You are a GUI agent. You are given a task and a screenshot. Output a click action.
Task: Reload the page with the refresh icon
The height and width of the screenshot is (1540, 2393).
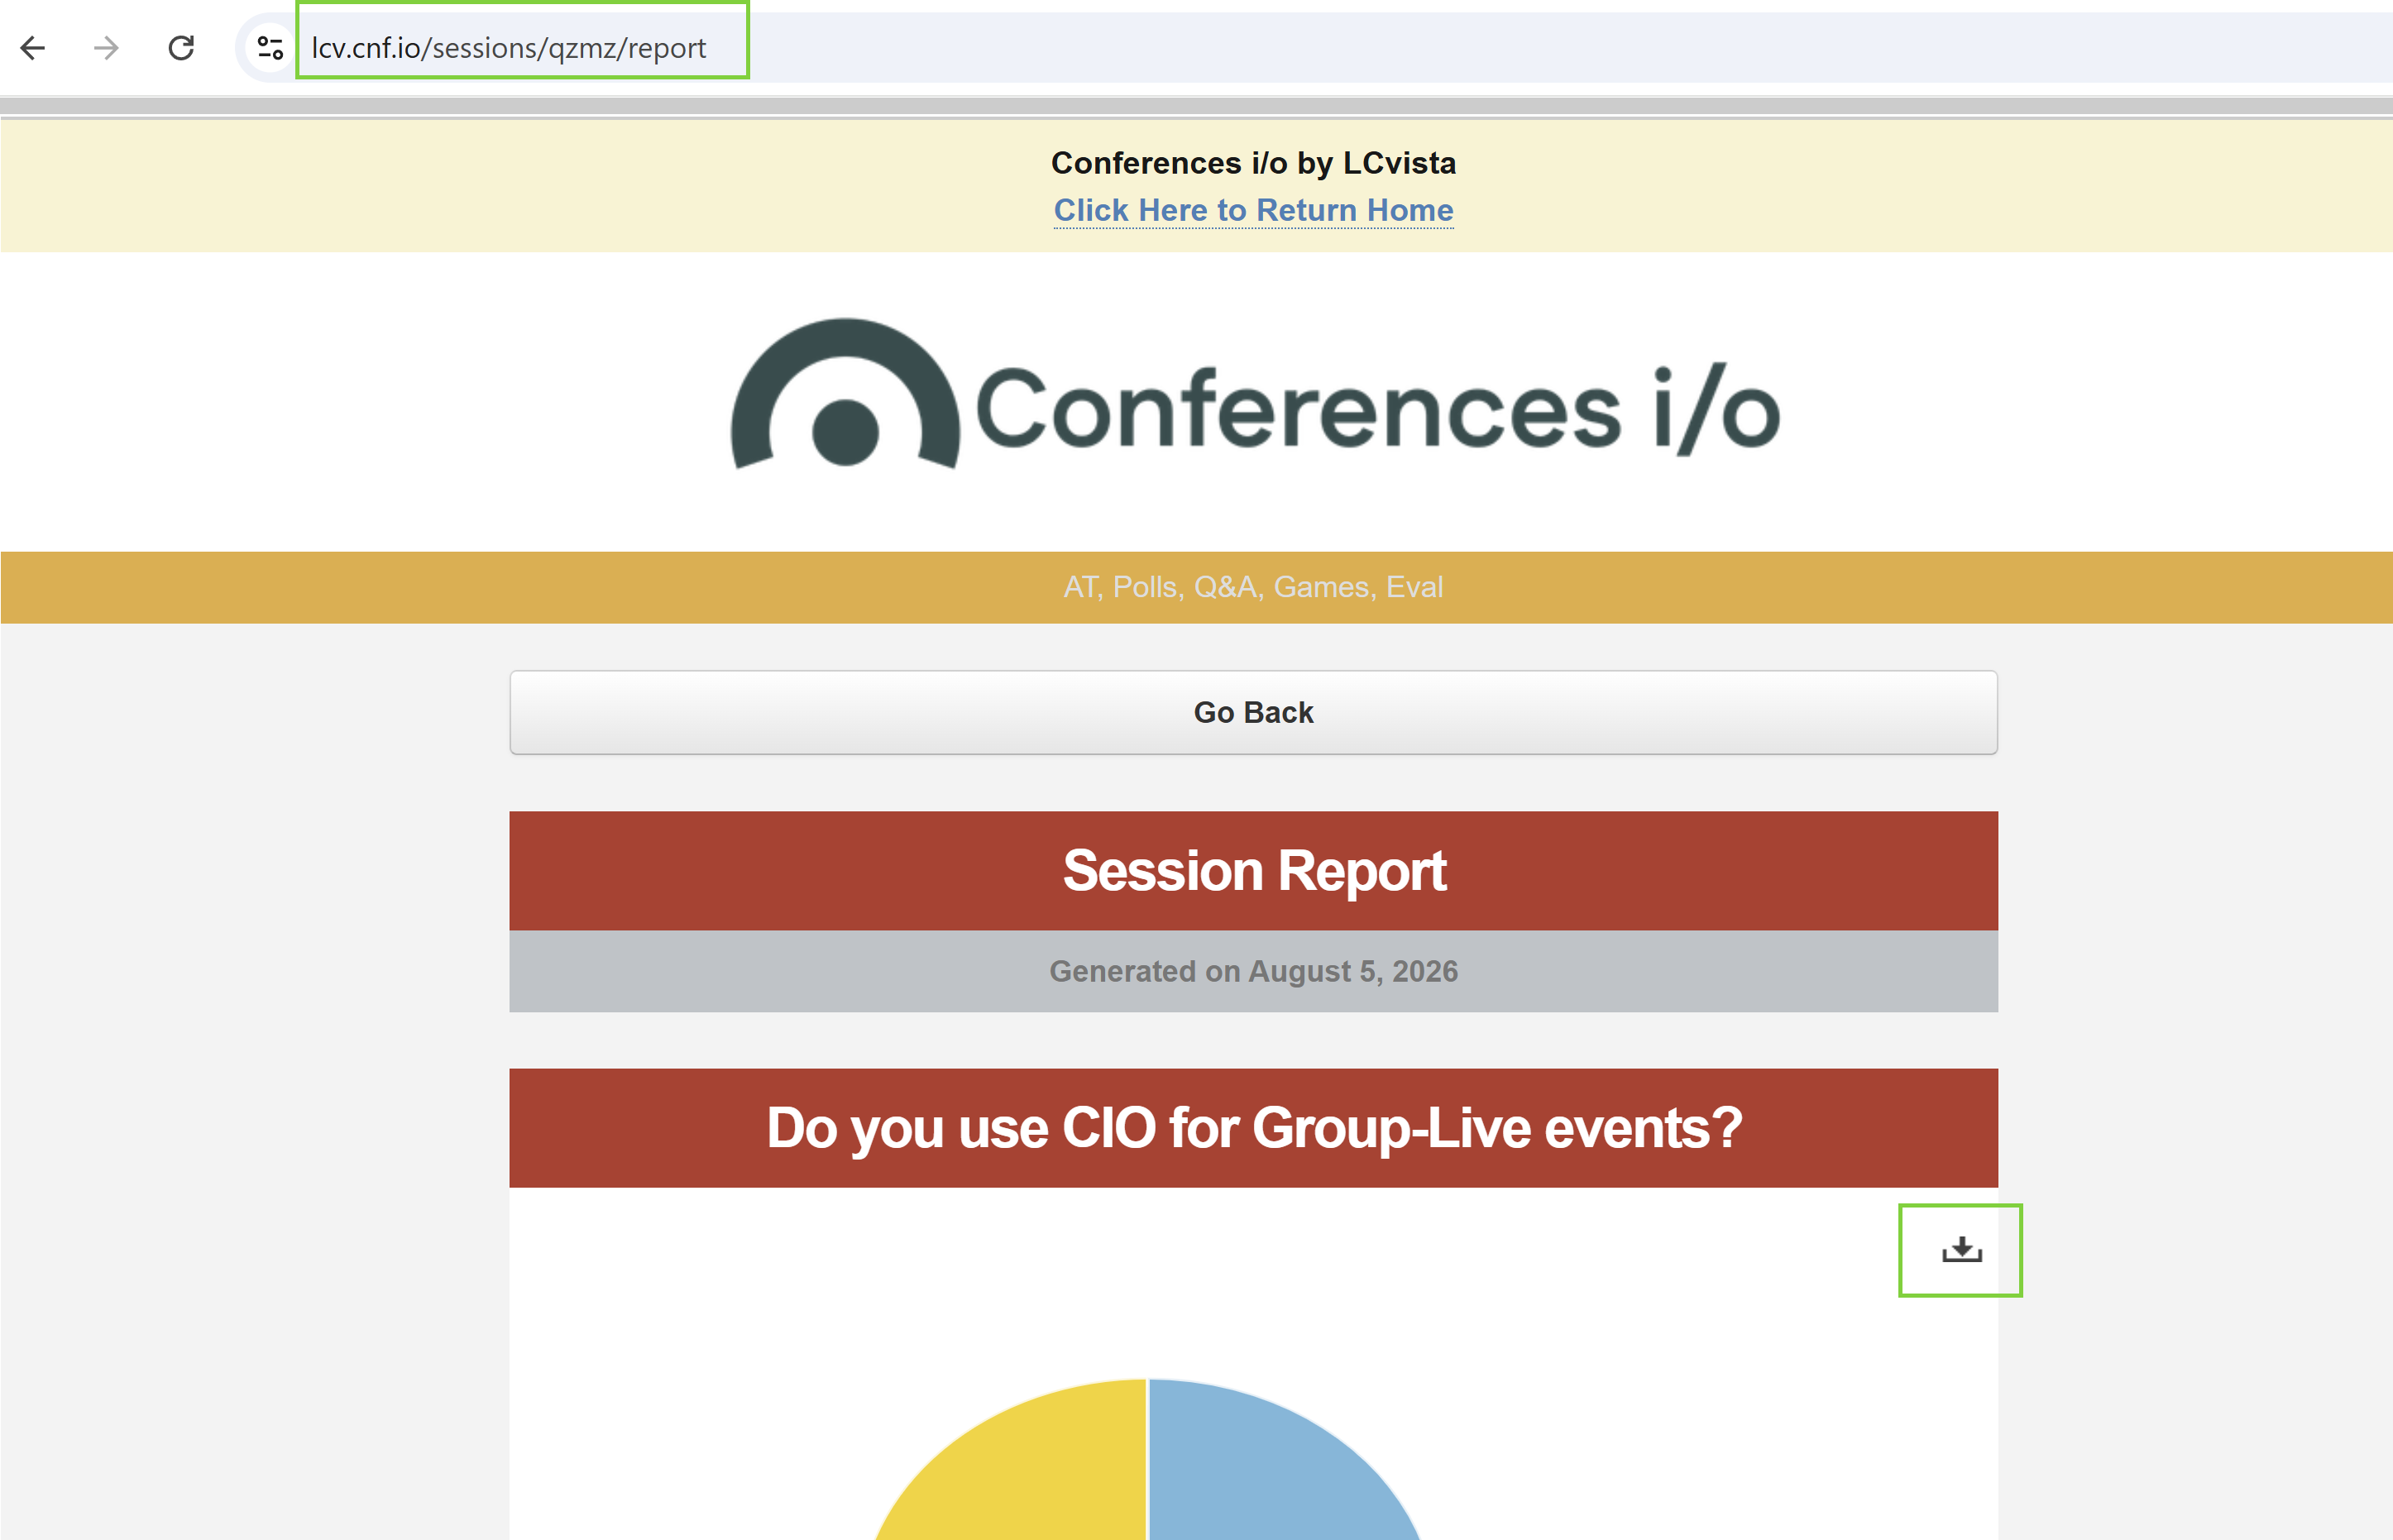(181, 48)
